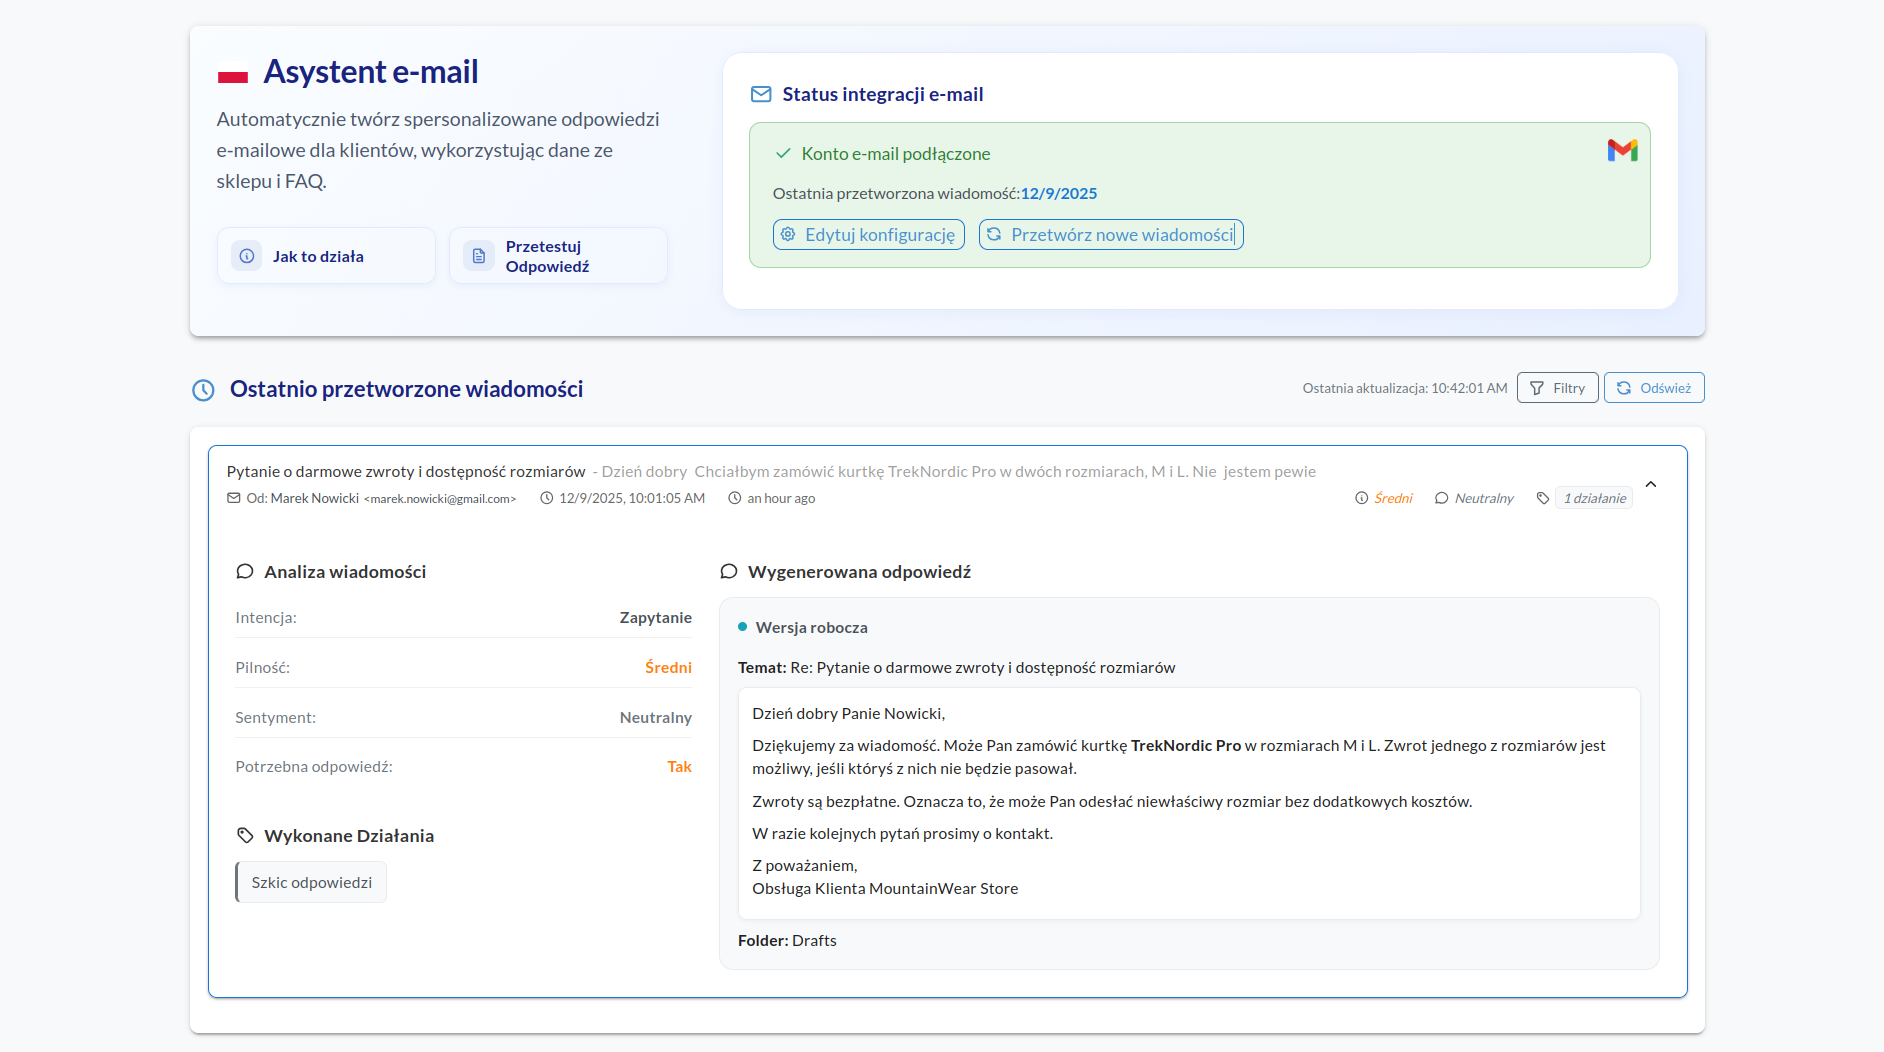Select the envelope icon beside 'Status integracji e-mail'
Screen dimensions: 1884x1052
pos(760,93)
